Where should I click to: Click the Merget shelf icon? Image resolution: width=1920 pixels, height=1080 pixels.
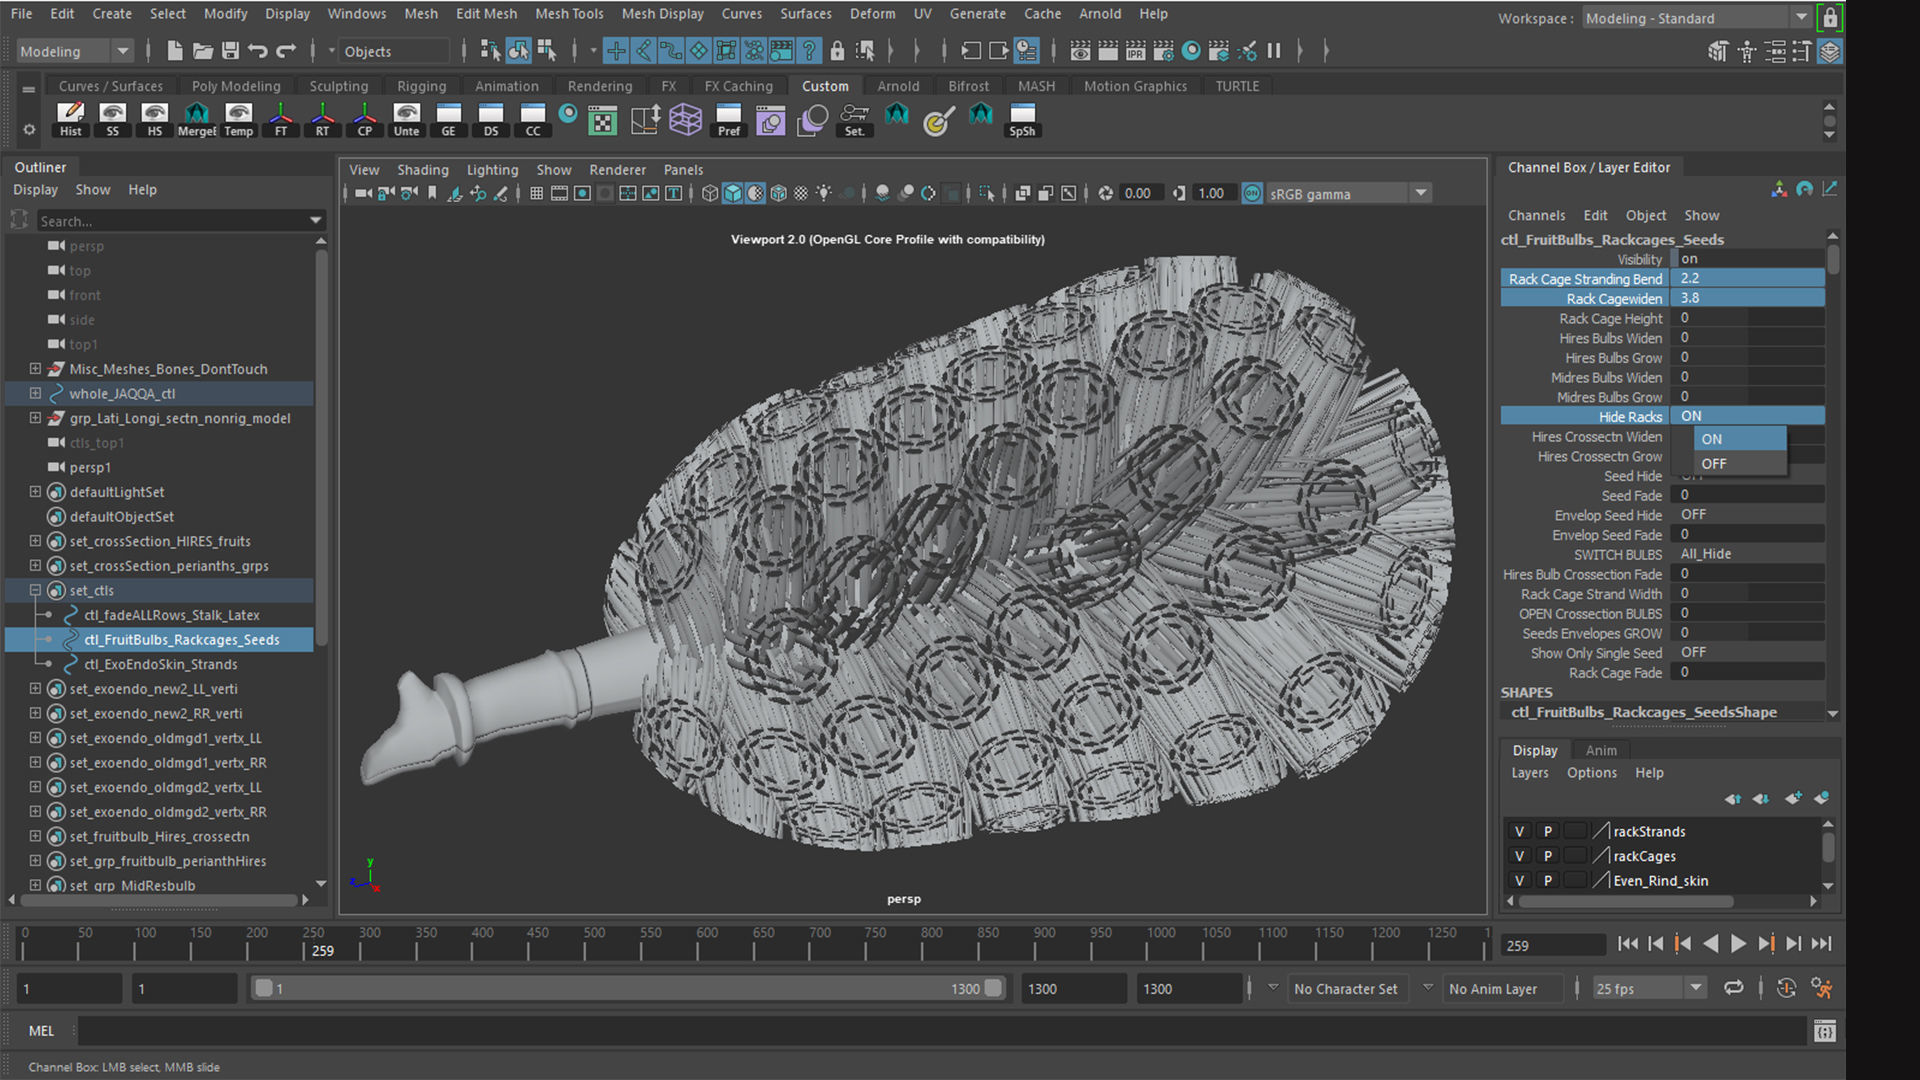point(196,119)
